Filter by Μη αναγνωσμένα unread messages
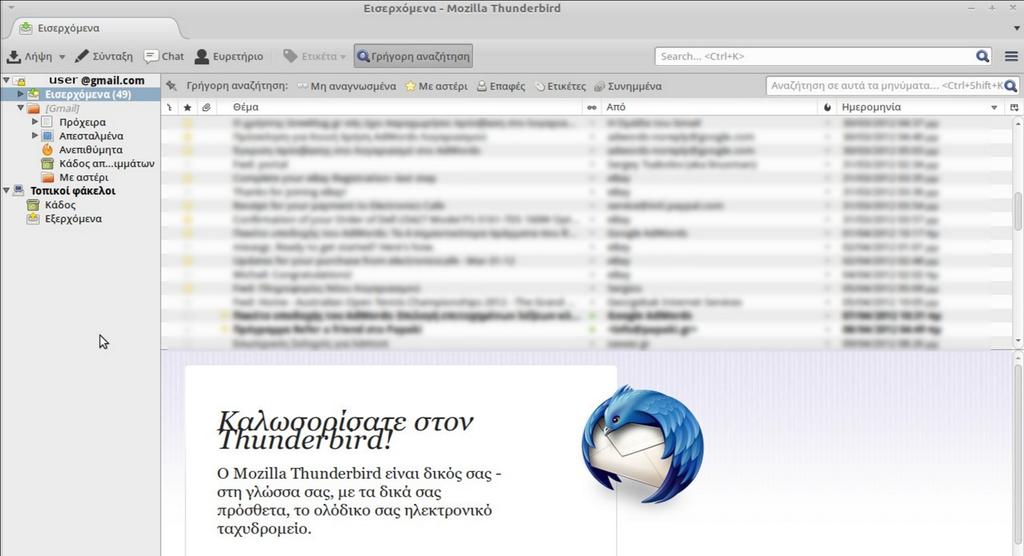The width and height of the screenshot is (1024, 556). tap(347, 86)
